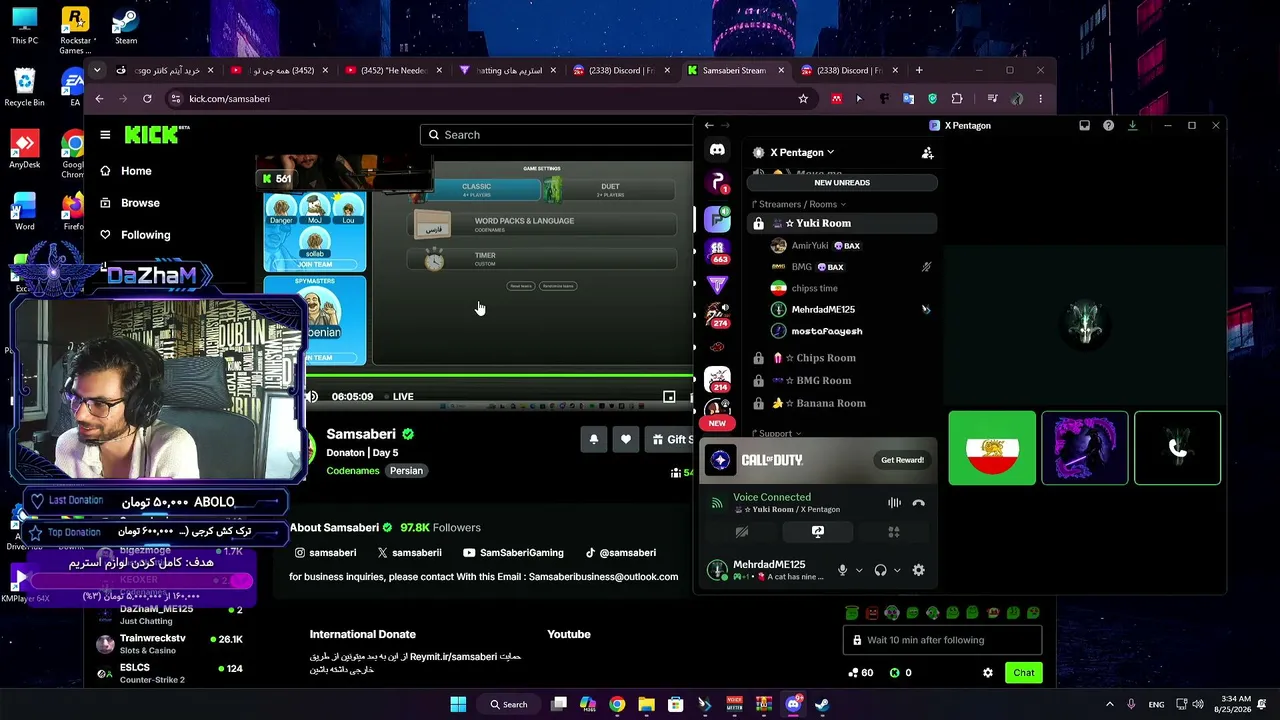Go back in Chrome navigation

[x=99, y=99]
